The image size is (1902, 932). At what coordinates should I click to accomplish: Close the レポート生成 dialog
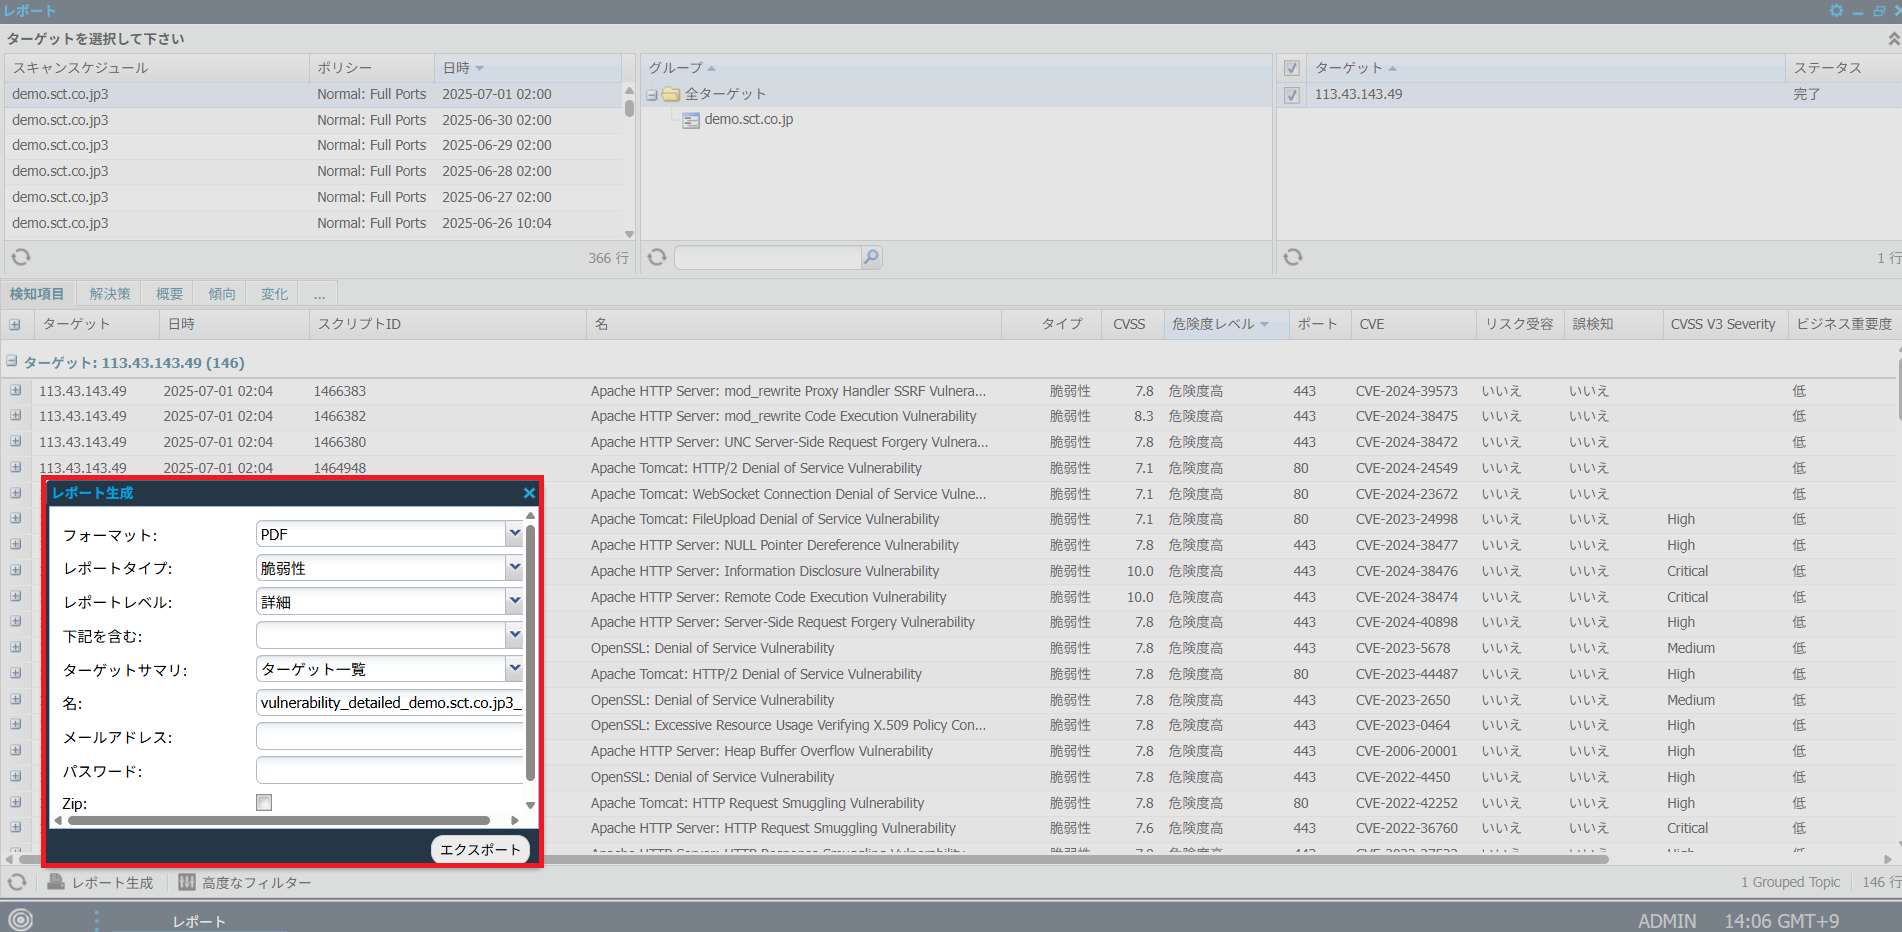[x=529, y=493]
